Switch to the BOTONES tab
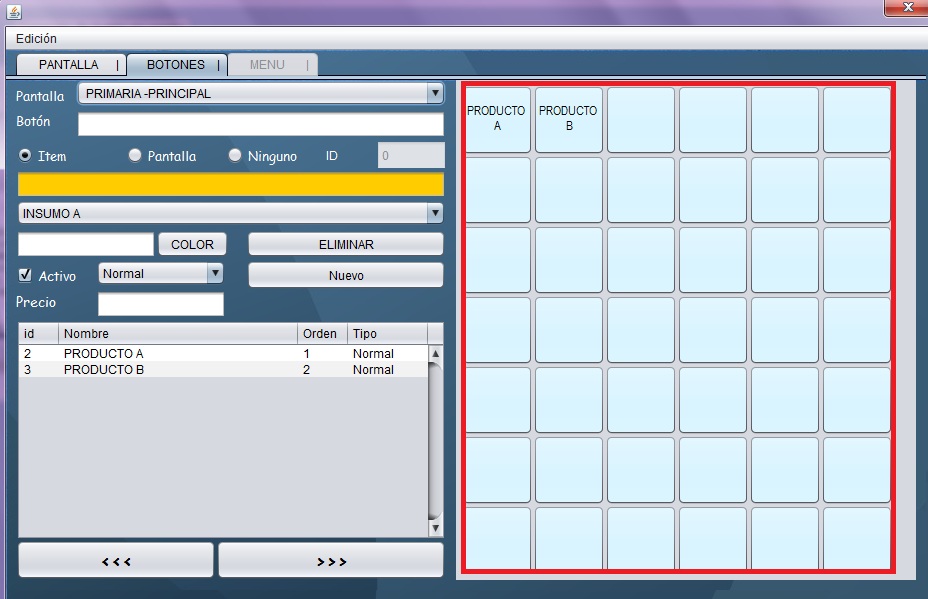 176,65
